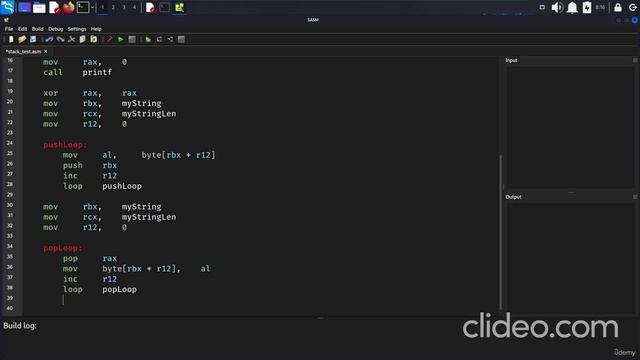Open the panel text editor launcher beside Firefox
The image size is (640, 360).
click(54, 7)
